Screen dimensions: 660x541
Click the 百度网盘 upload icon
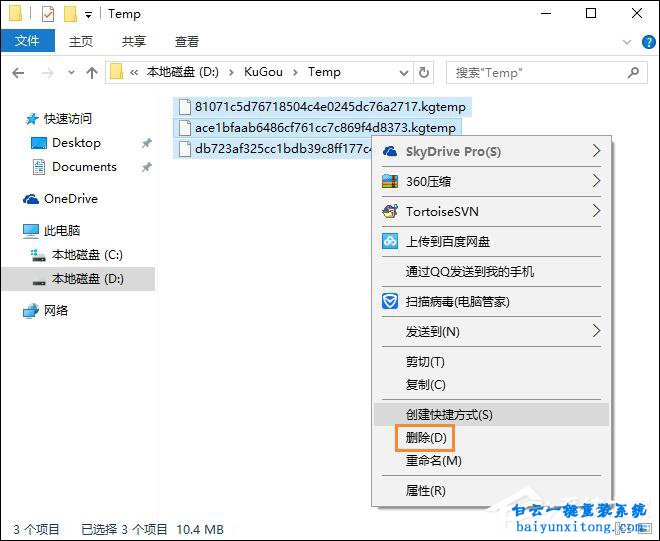(x=390, y=241)
